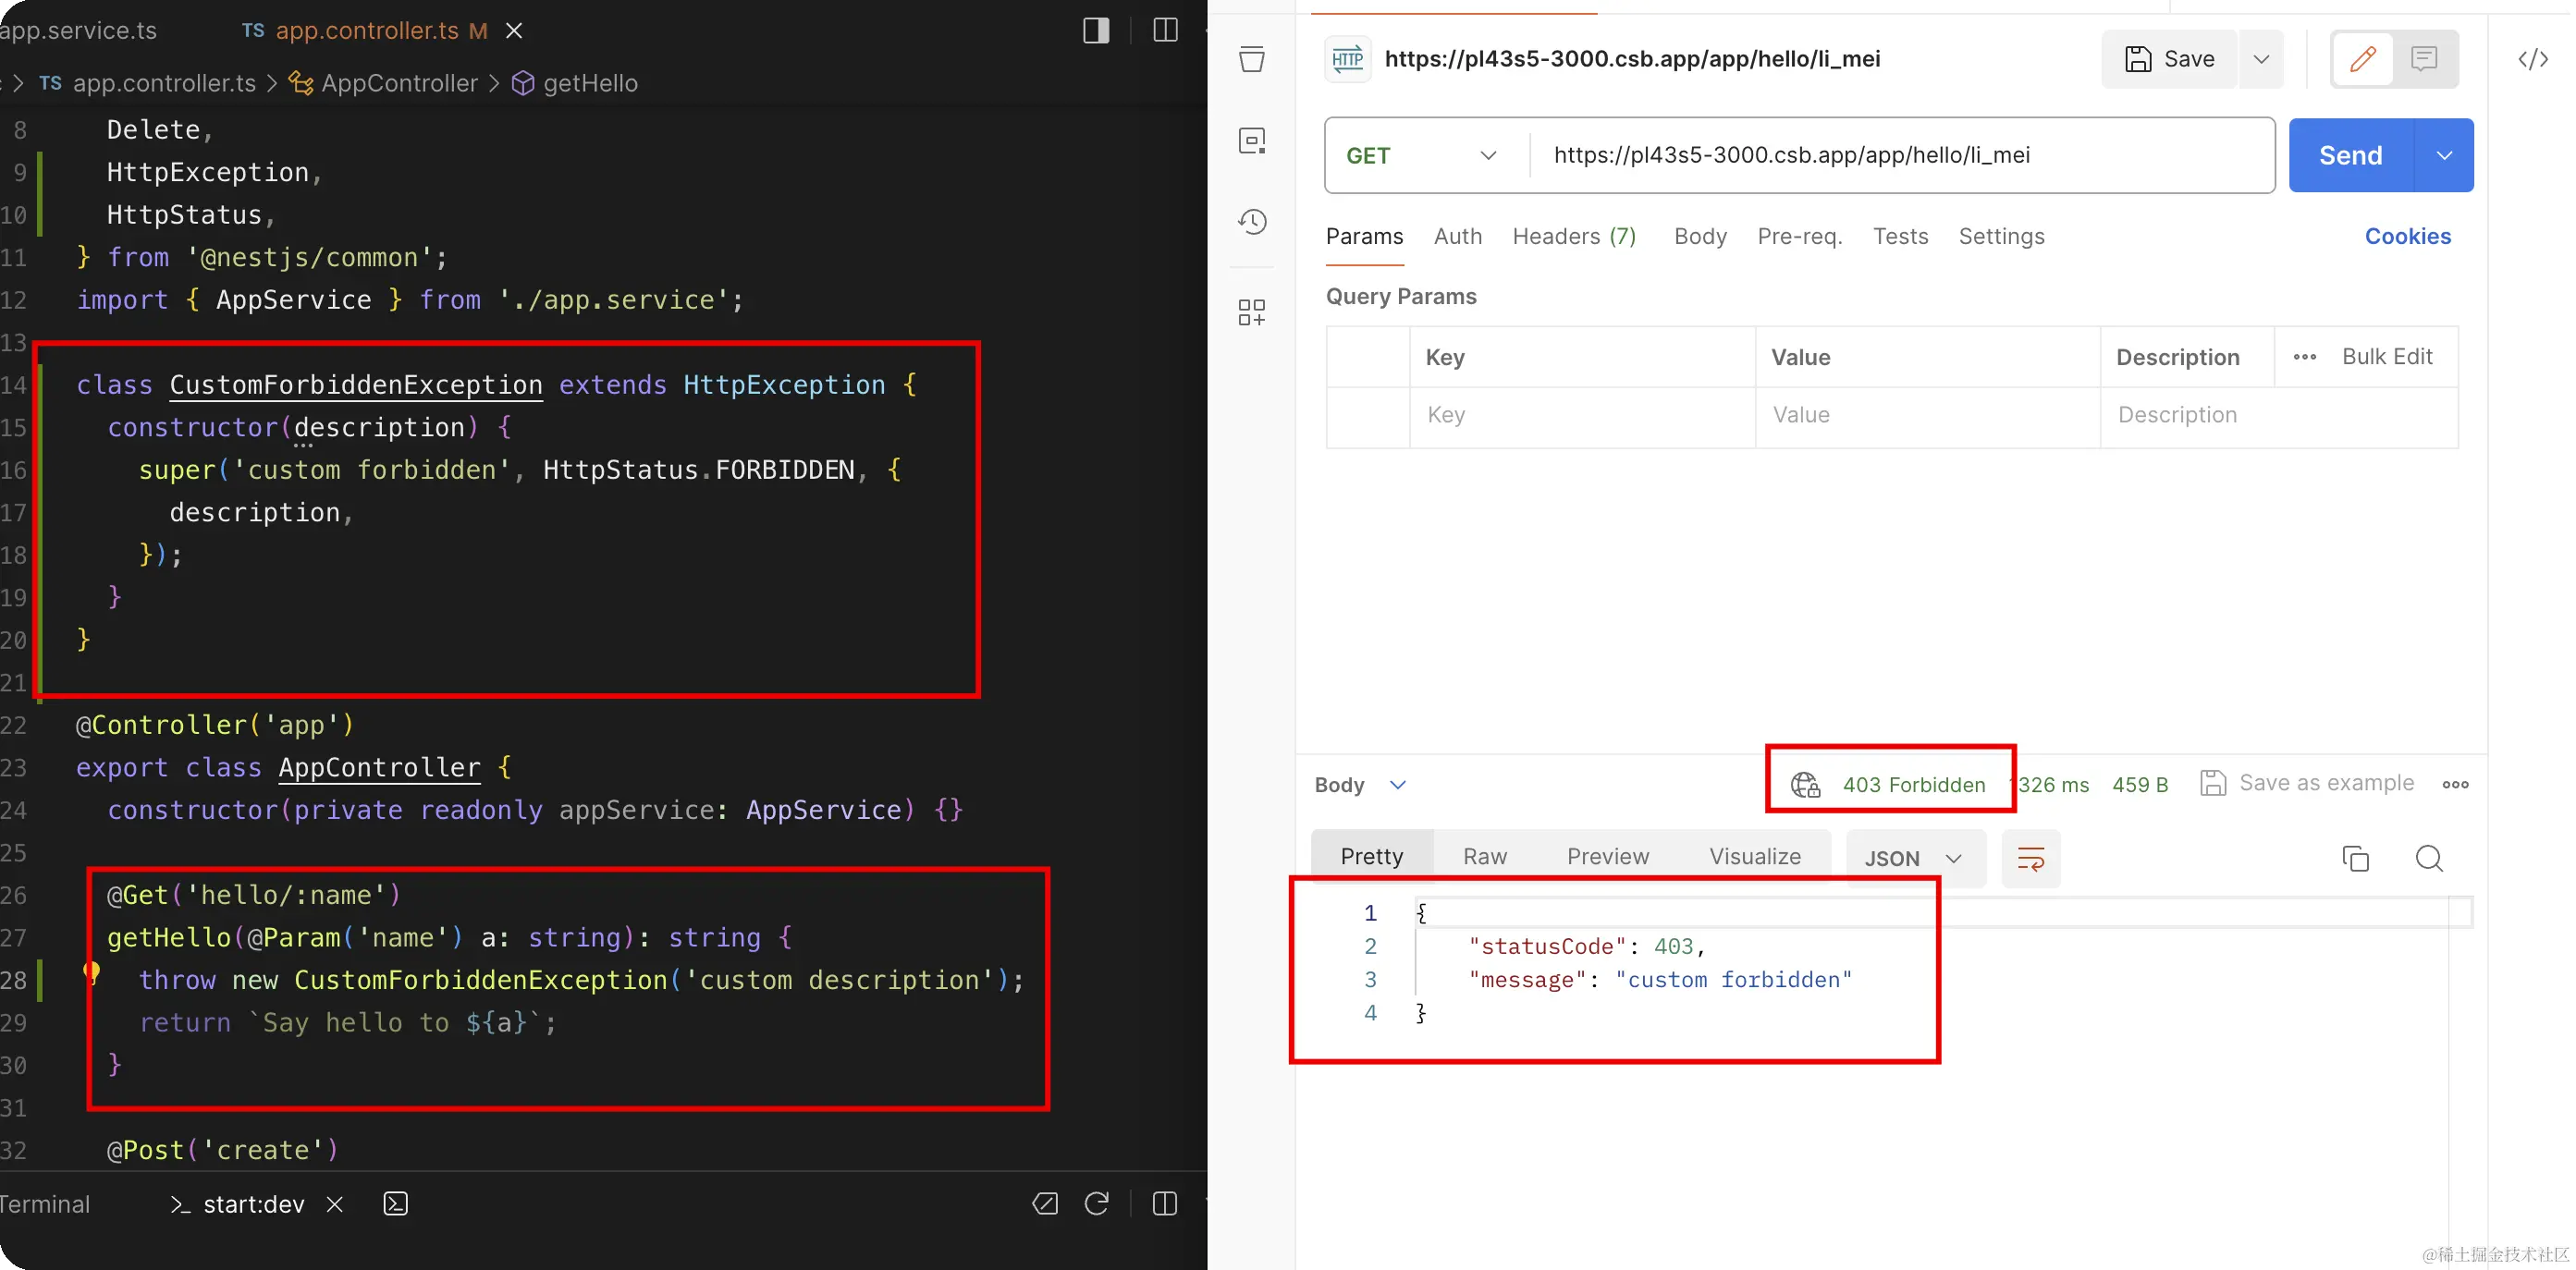Open the GET method dropdown
The image size is (2576, 1270).
[1422, 155]
